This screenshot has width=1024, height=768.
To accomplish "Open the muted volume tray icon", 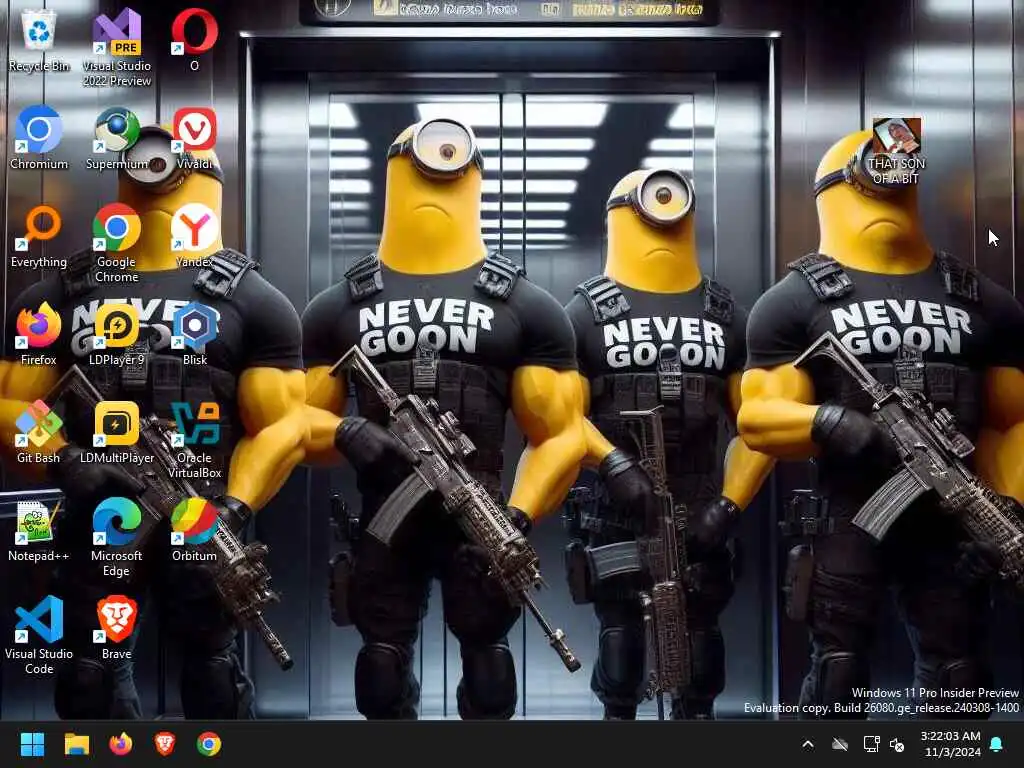I will (897, 744).
